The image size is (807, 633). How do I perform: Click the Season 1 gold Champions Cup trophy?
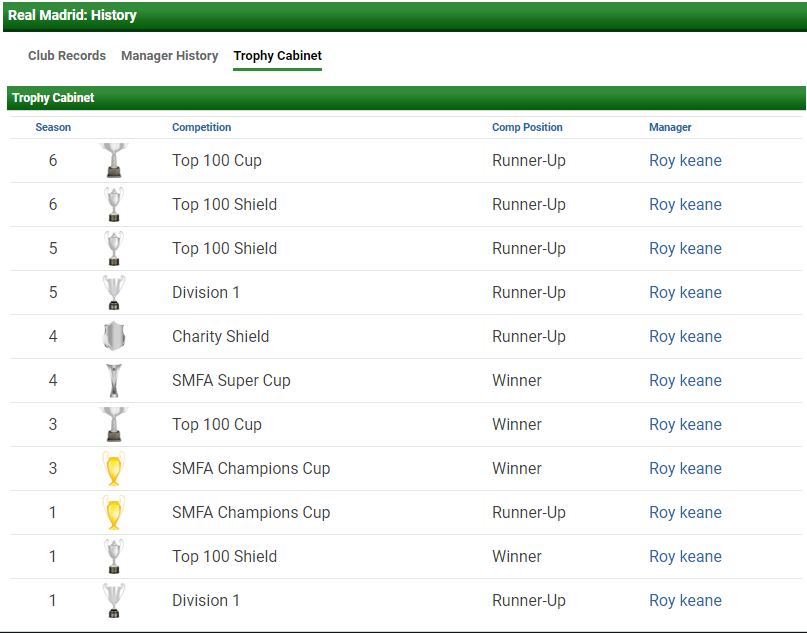pyautogui.click(x=114, y=512)
